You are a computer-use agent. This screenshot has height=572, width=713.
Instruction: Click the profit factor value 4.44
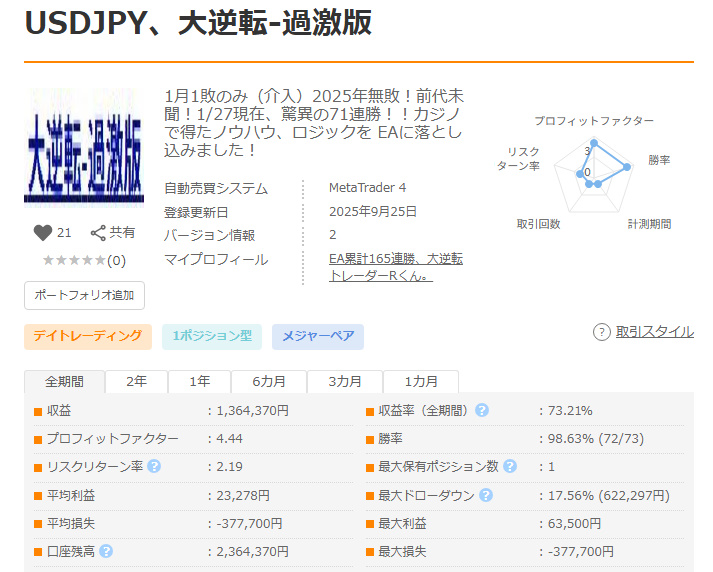tap(230, 439)
